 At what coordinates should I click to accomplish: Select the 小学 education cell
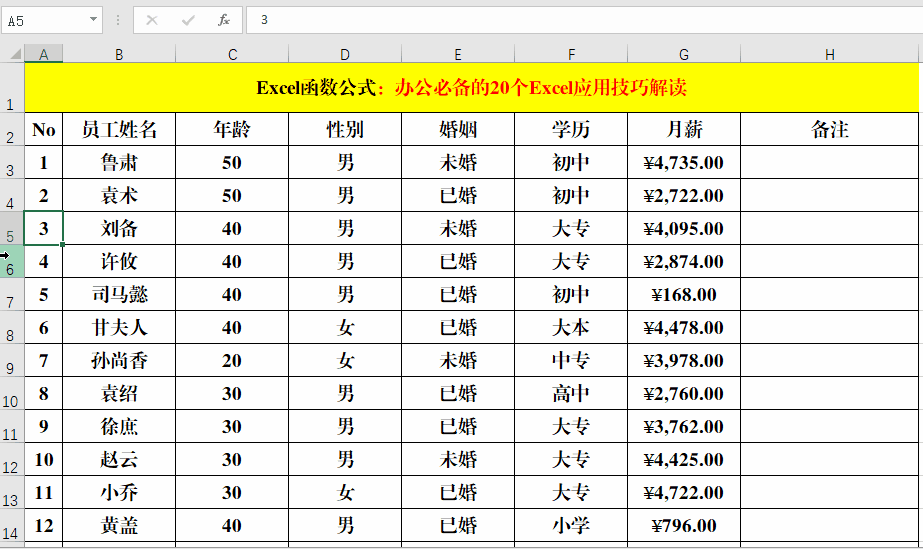point(571,524)
